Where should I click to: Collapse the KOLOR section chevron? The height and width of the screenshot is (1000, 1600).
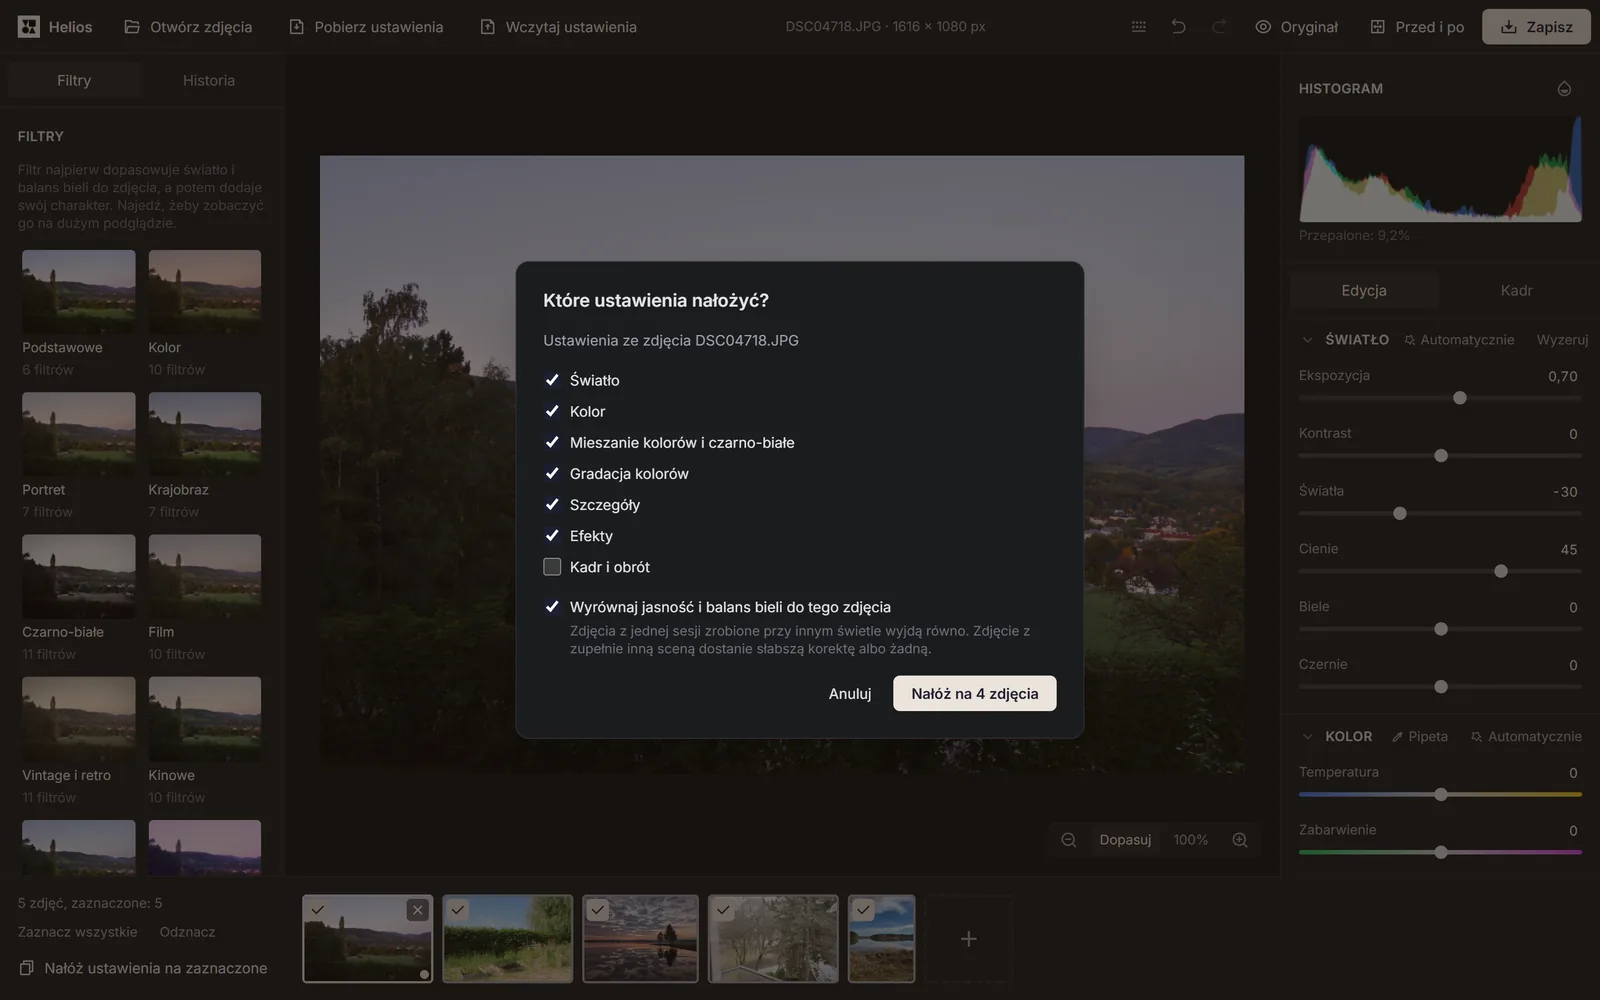1307,736
